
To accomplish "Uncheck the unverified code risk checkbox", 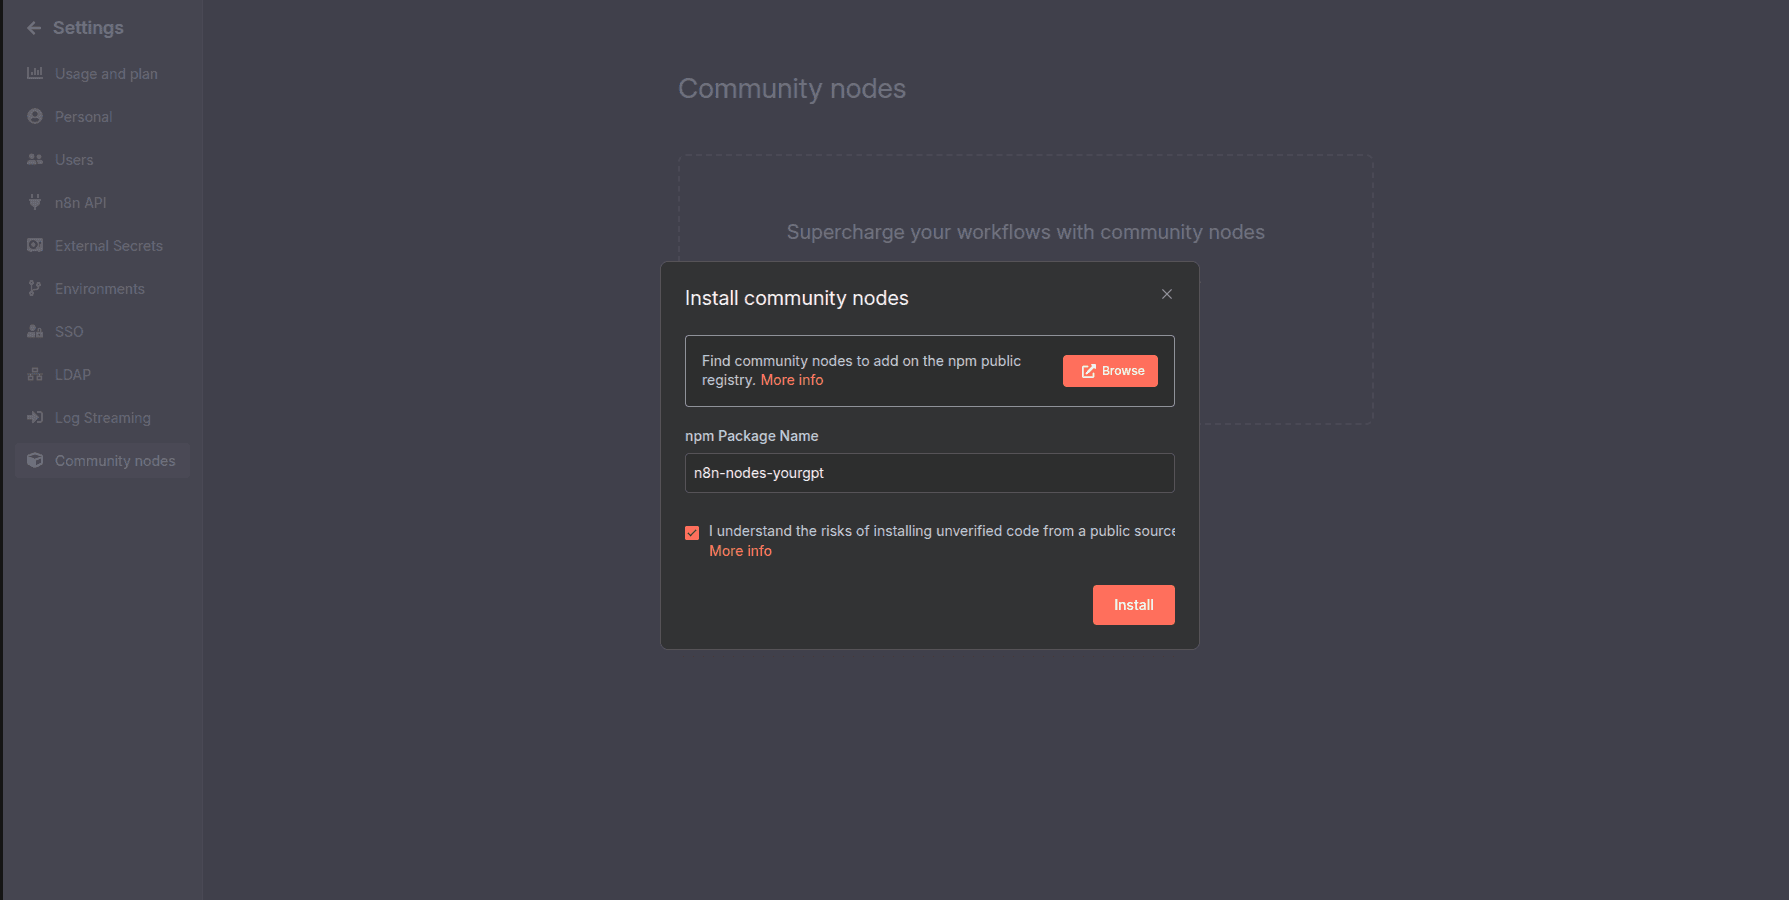I will click(x=692, y=532).
